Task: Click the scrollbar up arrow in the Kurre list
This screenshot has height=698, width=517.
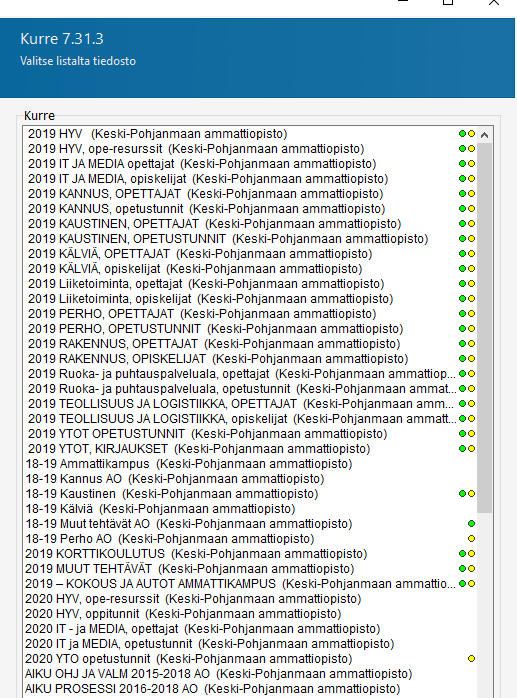Action: (x=484, y=134)
